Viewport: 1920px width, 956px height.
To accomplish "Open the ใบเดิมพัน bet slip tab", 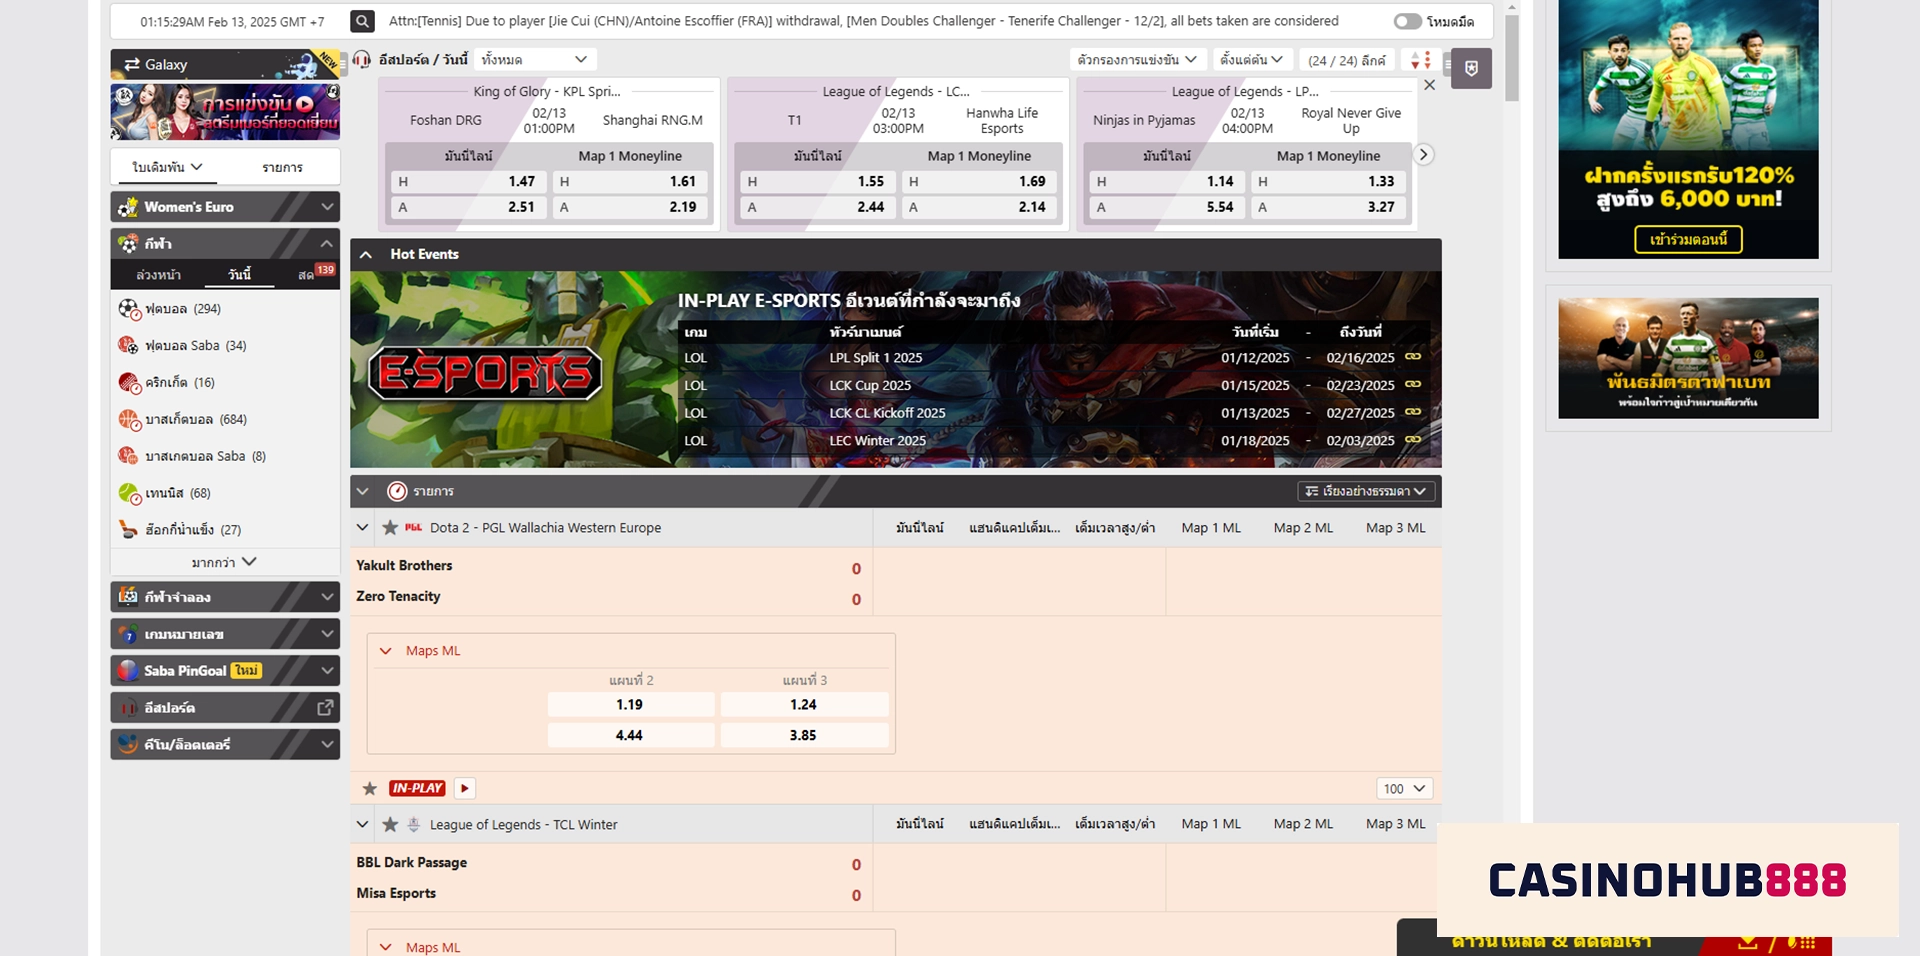I will (x=167, y=167).
